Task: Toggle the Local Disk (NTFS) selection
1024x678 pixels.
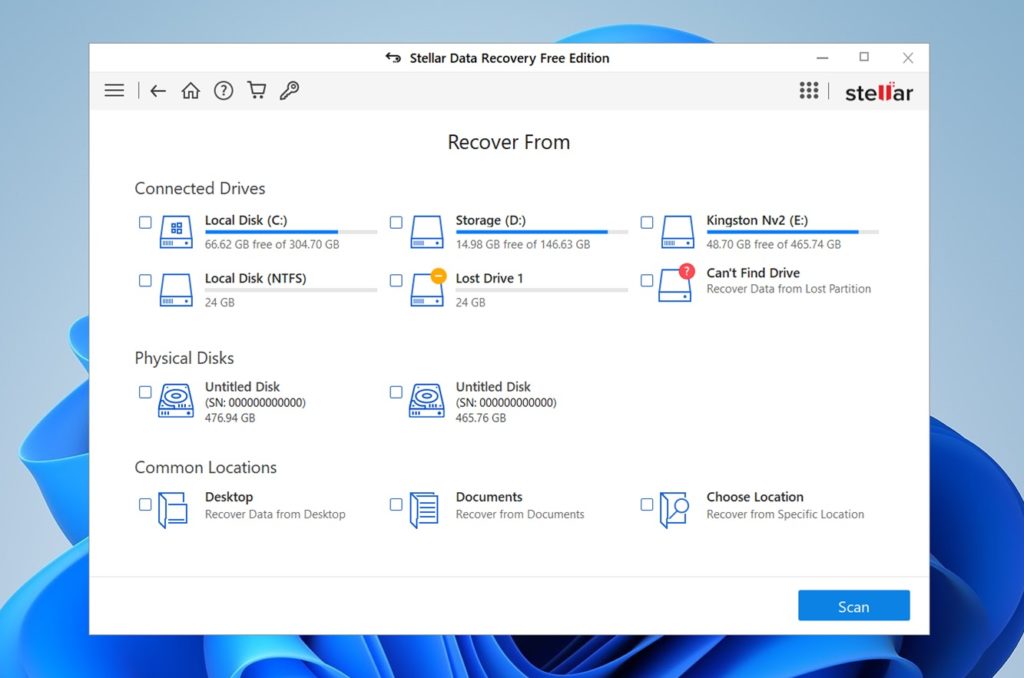Action: point(145,281)
